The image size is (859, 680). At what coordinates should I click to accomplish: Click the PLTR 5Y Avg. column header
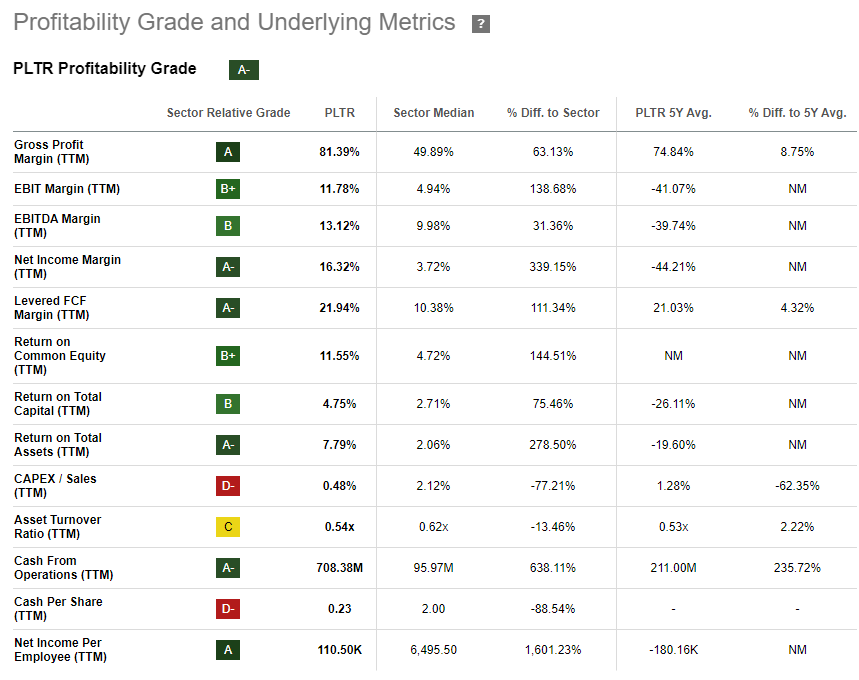click(x=673, y=113)
